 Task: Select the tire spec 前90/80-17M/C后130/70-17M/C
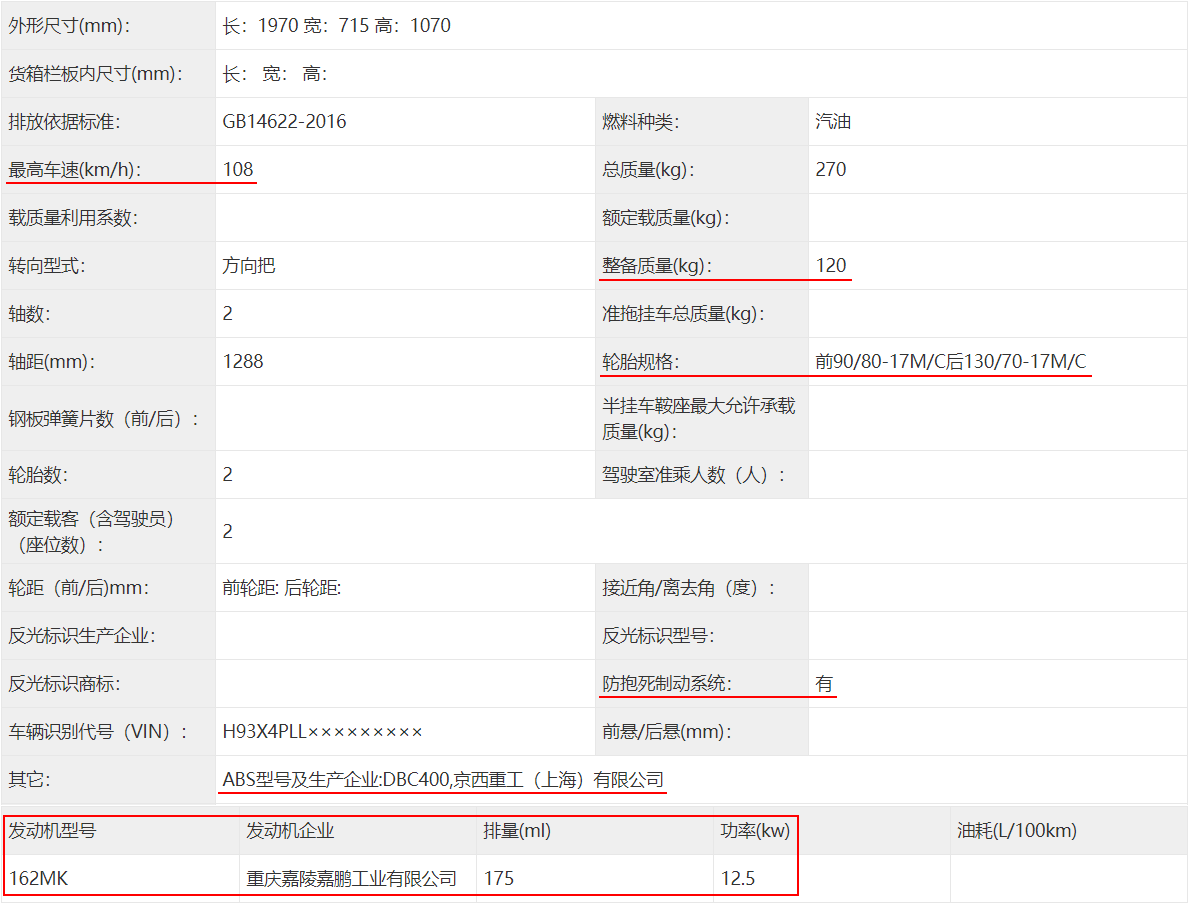click(x=951, y=361)
